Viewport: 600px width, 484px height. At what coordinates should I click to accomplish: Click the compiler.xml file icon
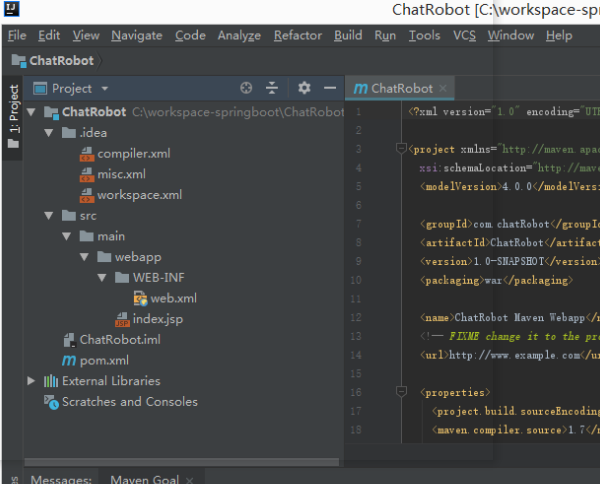pyautogui.click(x=87, y=154)
